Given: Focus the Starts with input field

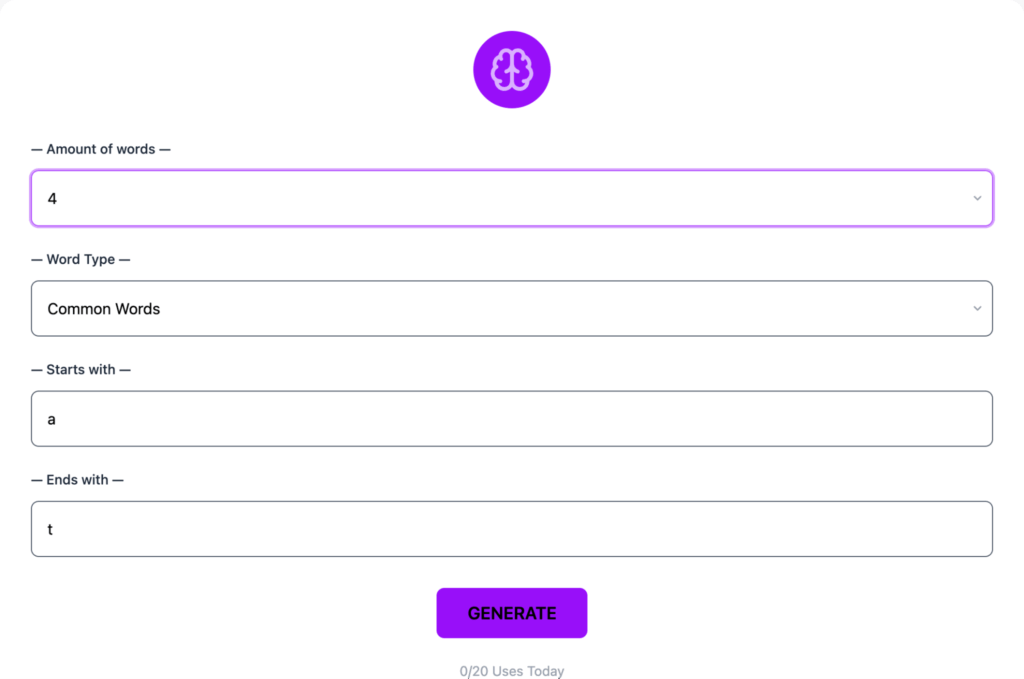Looking at the screenshot, I should tap(511, 419).
